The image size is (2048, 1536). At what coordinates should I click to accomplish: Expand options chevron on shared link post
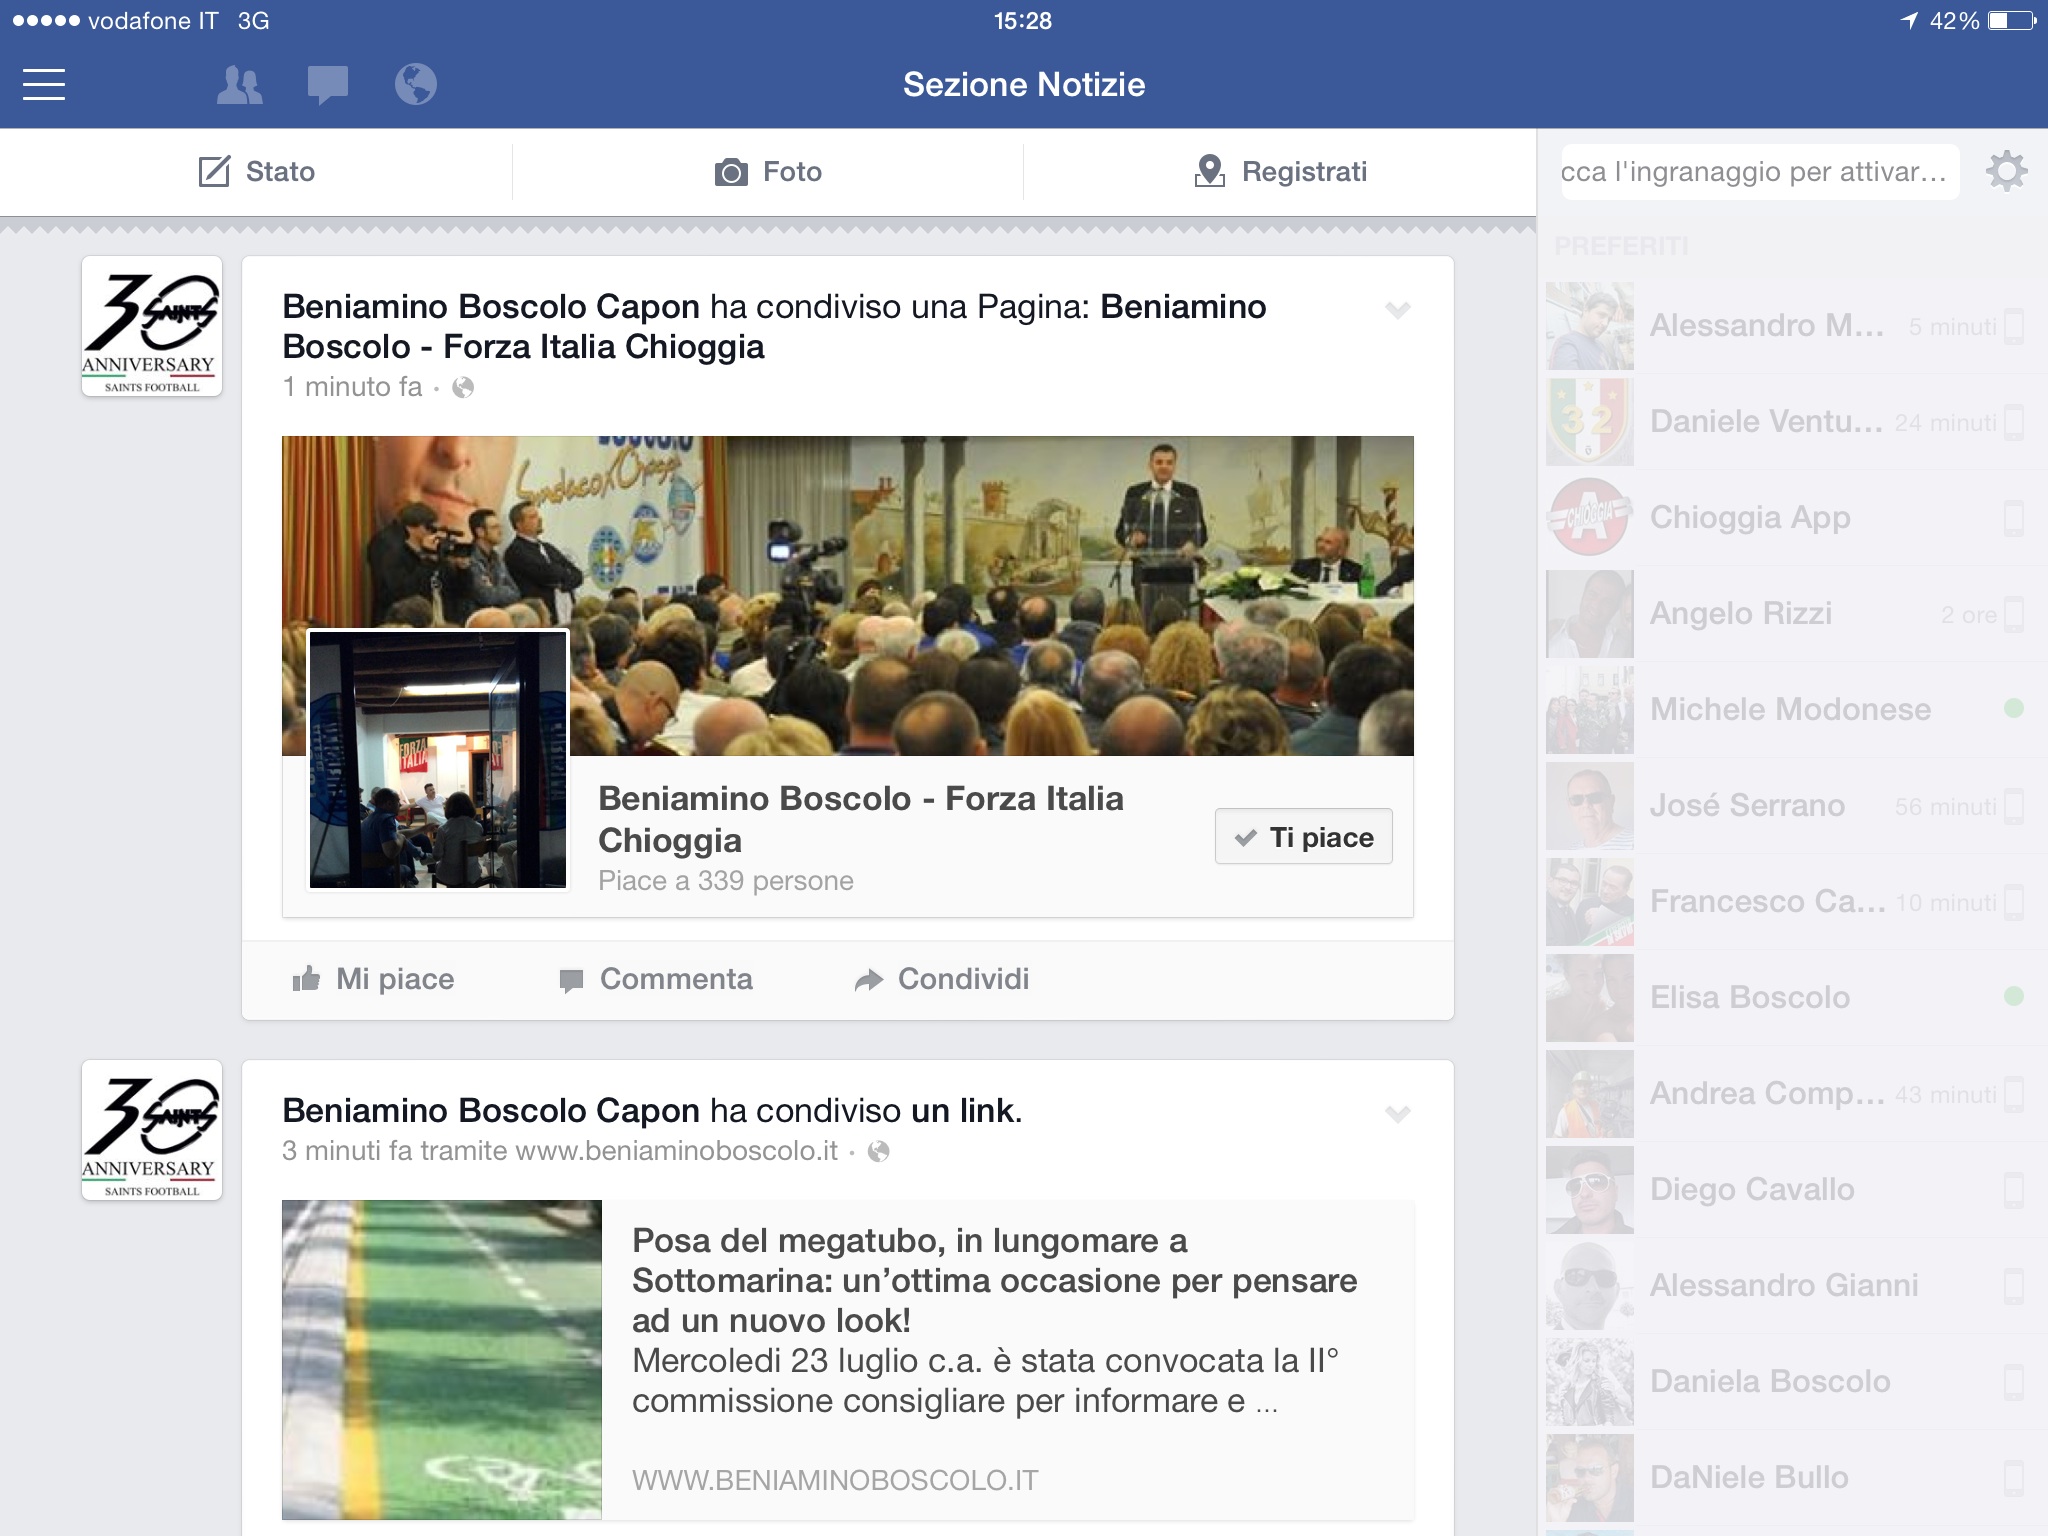[1397, 1114]
